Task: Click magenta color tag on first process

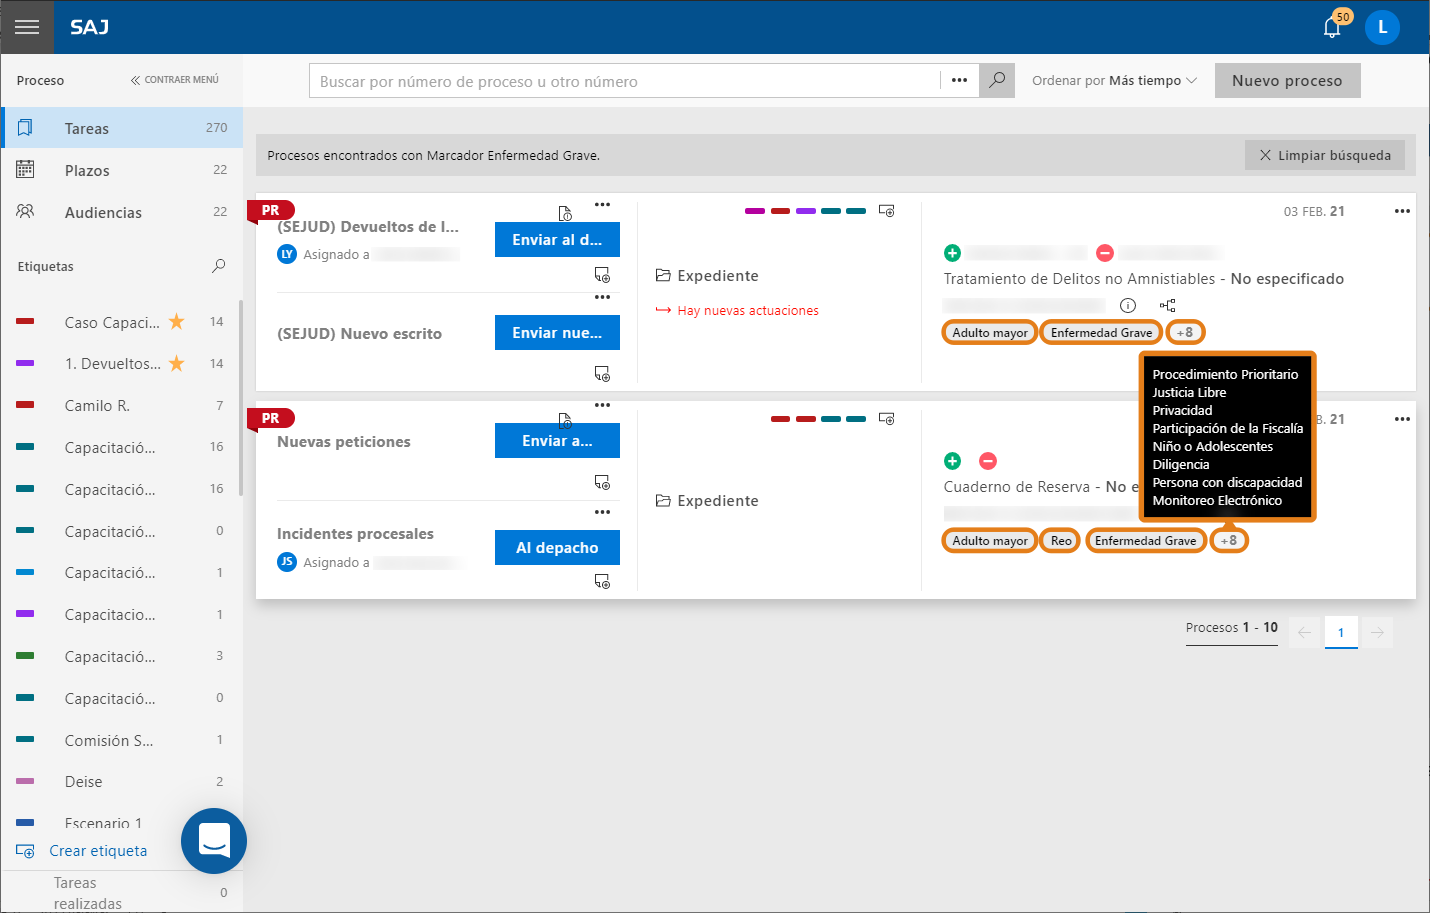Action: pyautogui.click(x=755, y=211)
